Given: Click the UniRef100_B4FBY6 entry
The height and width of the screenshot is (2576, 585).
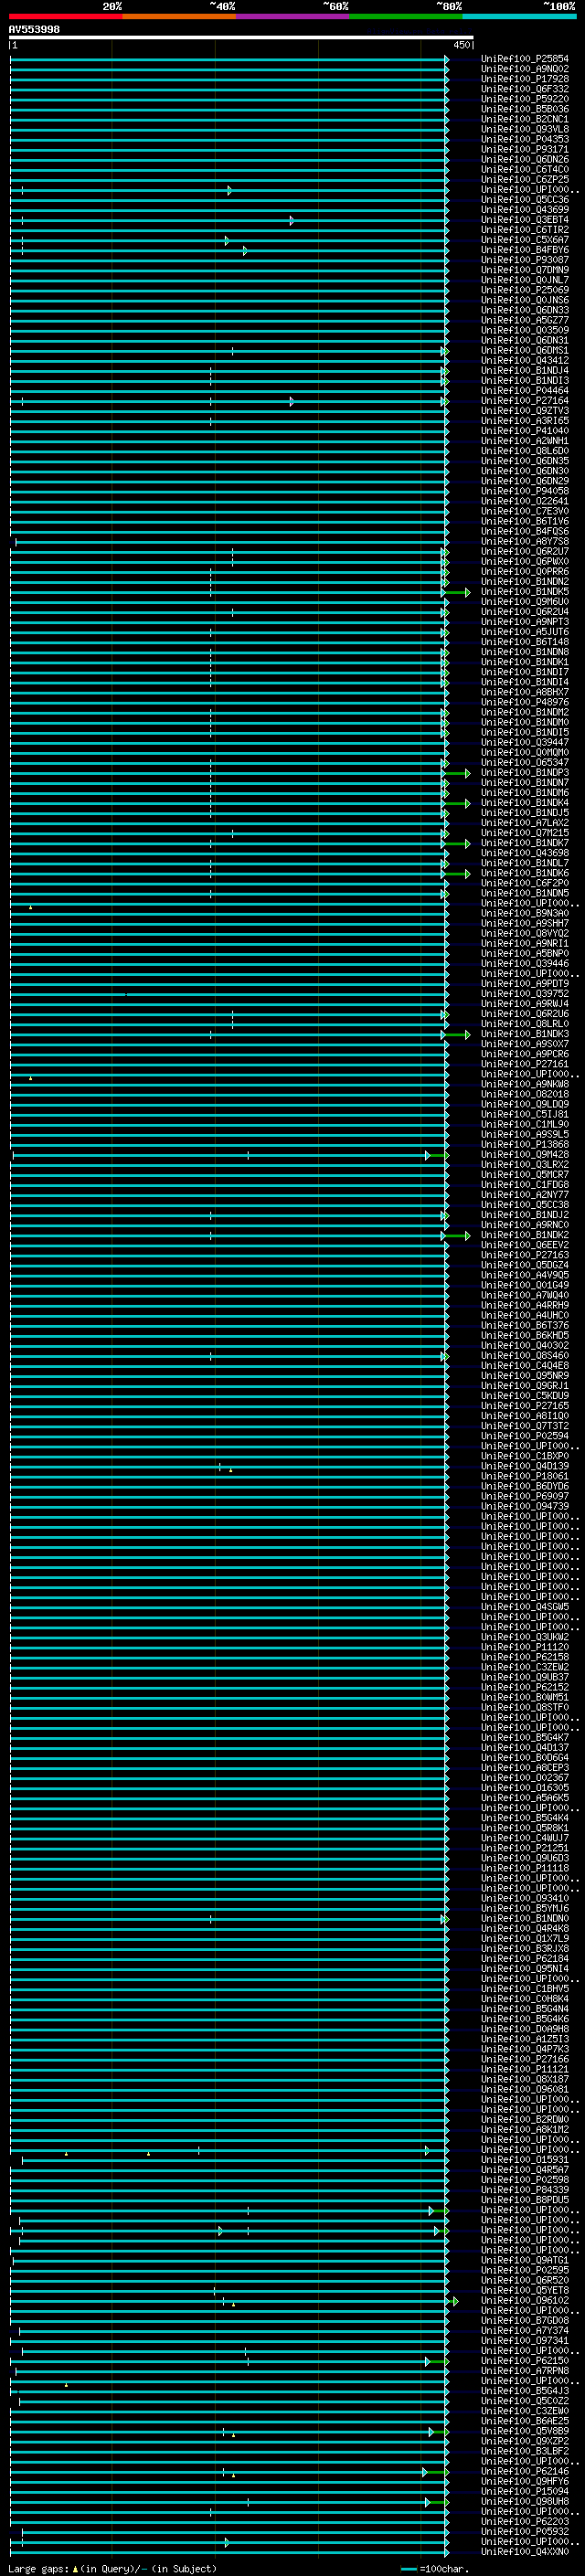Looking at the screenshot, I should [525, 250].
